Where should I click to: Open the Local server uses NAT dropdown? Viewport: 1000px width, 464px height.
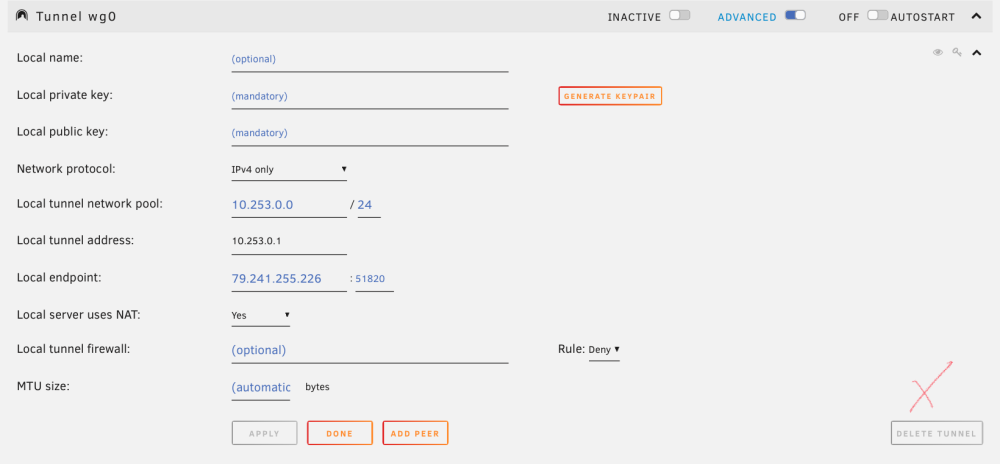(x=260, y=315)
